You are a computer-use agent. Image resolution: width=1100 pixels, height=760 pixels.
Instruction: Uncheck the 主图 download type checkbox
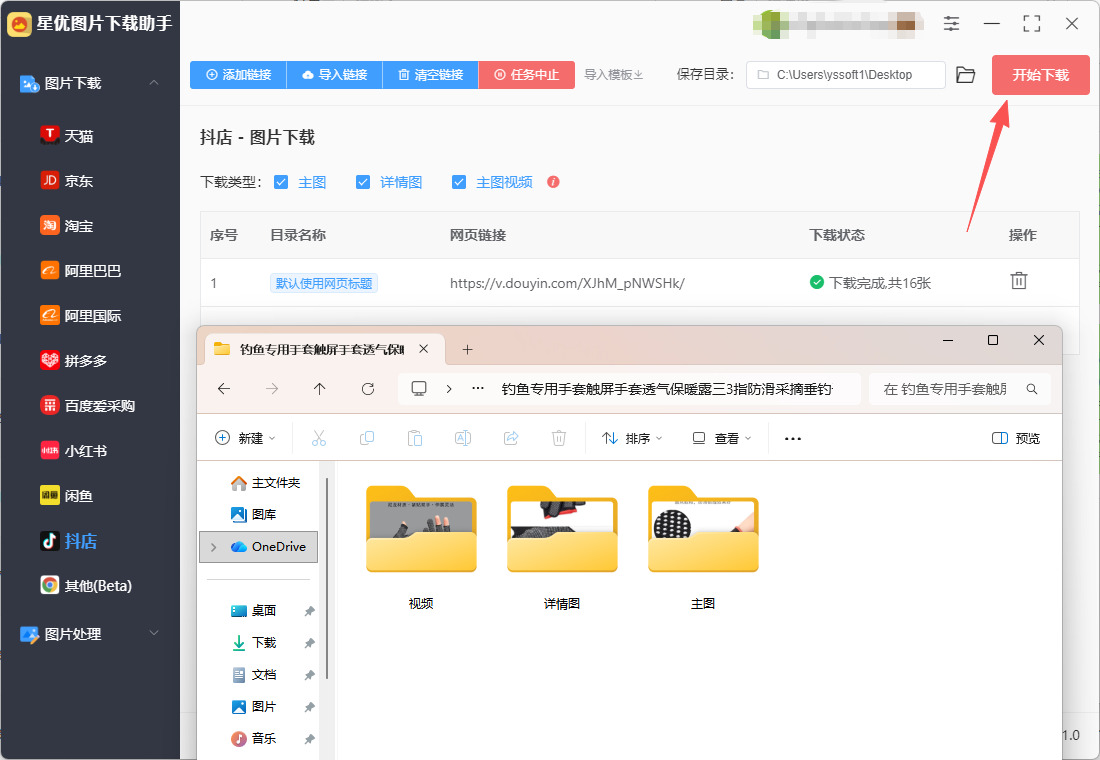point(281,182)
